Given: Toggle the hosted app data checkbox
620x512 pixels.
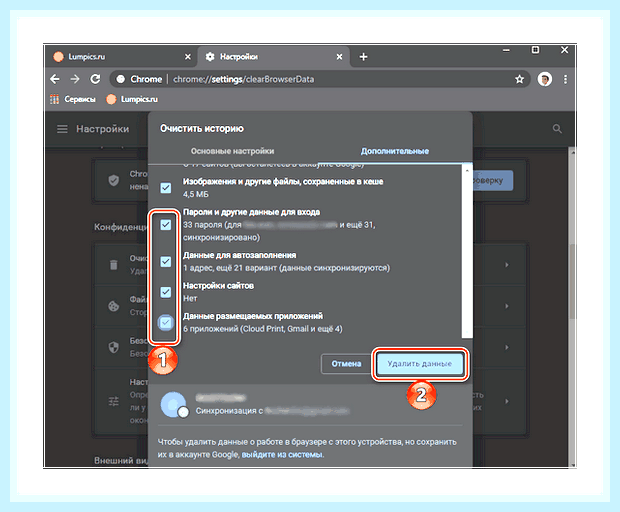Looking at the screenshot, I should click(166, 323).
